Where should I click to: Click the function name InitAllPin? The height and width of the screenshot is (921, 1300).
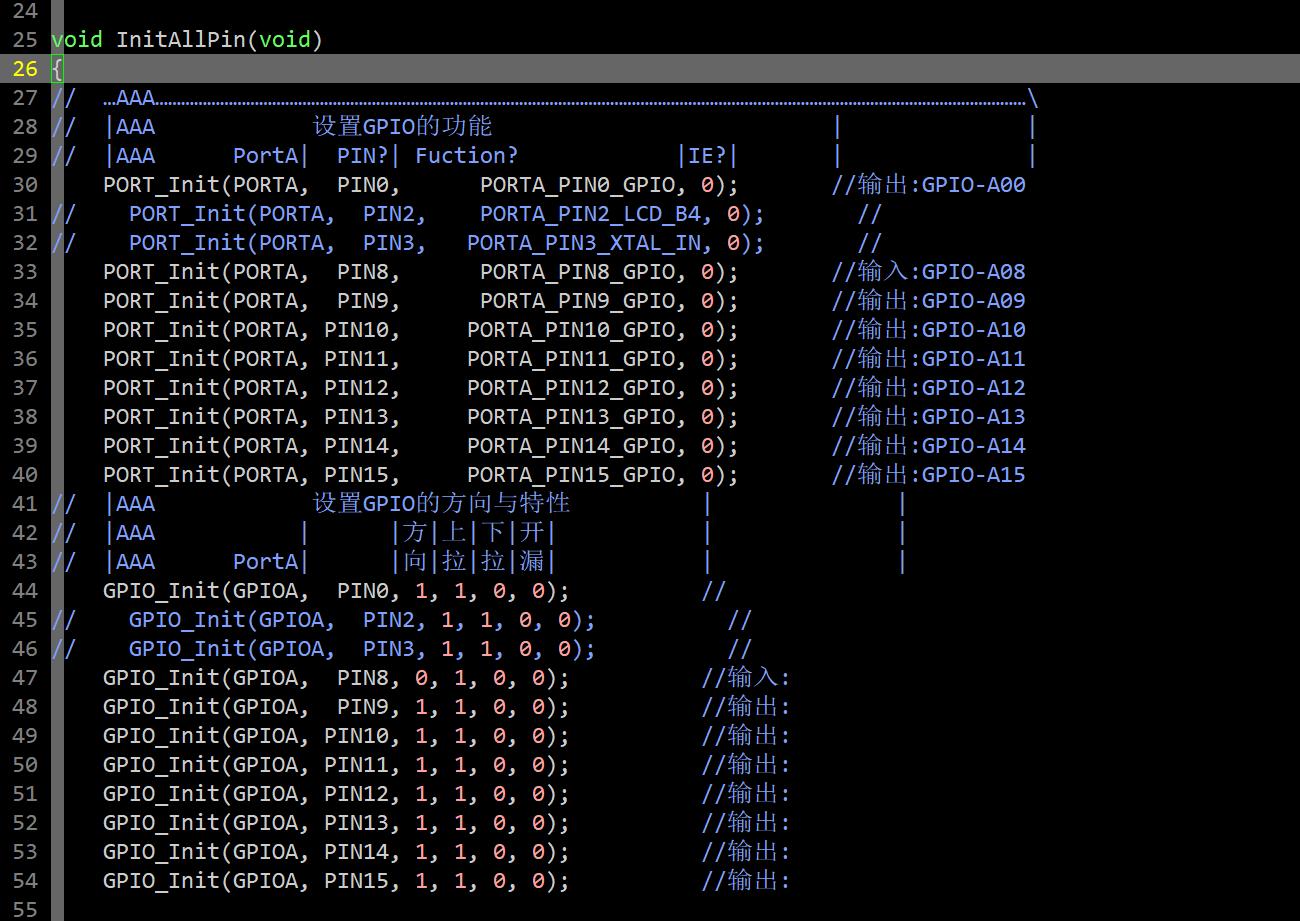tap(181, 40)
